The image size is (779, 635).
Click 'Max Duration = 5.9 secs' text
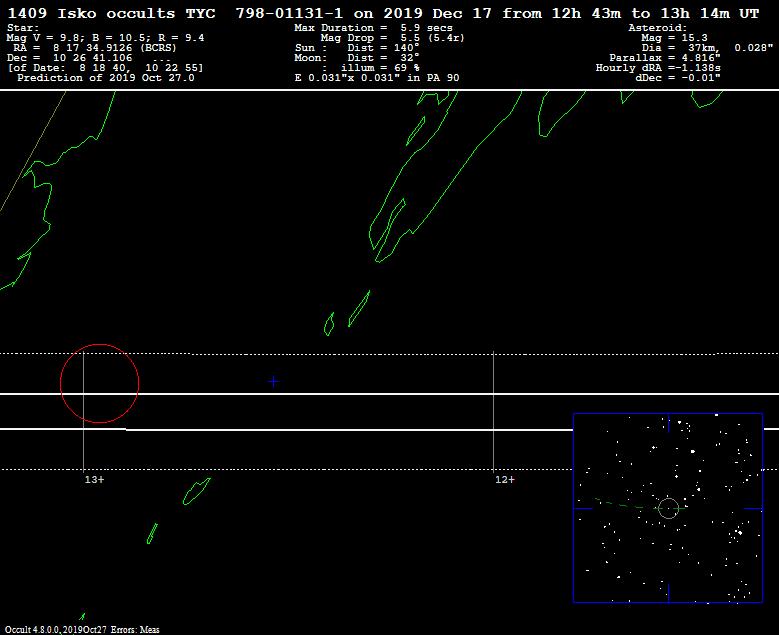(373, 28)
